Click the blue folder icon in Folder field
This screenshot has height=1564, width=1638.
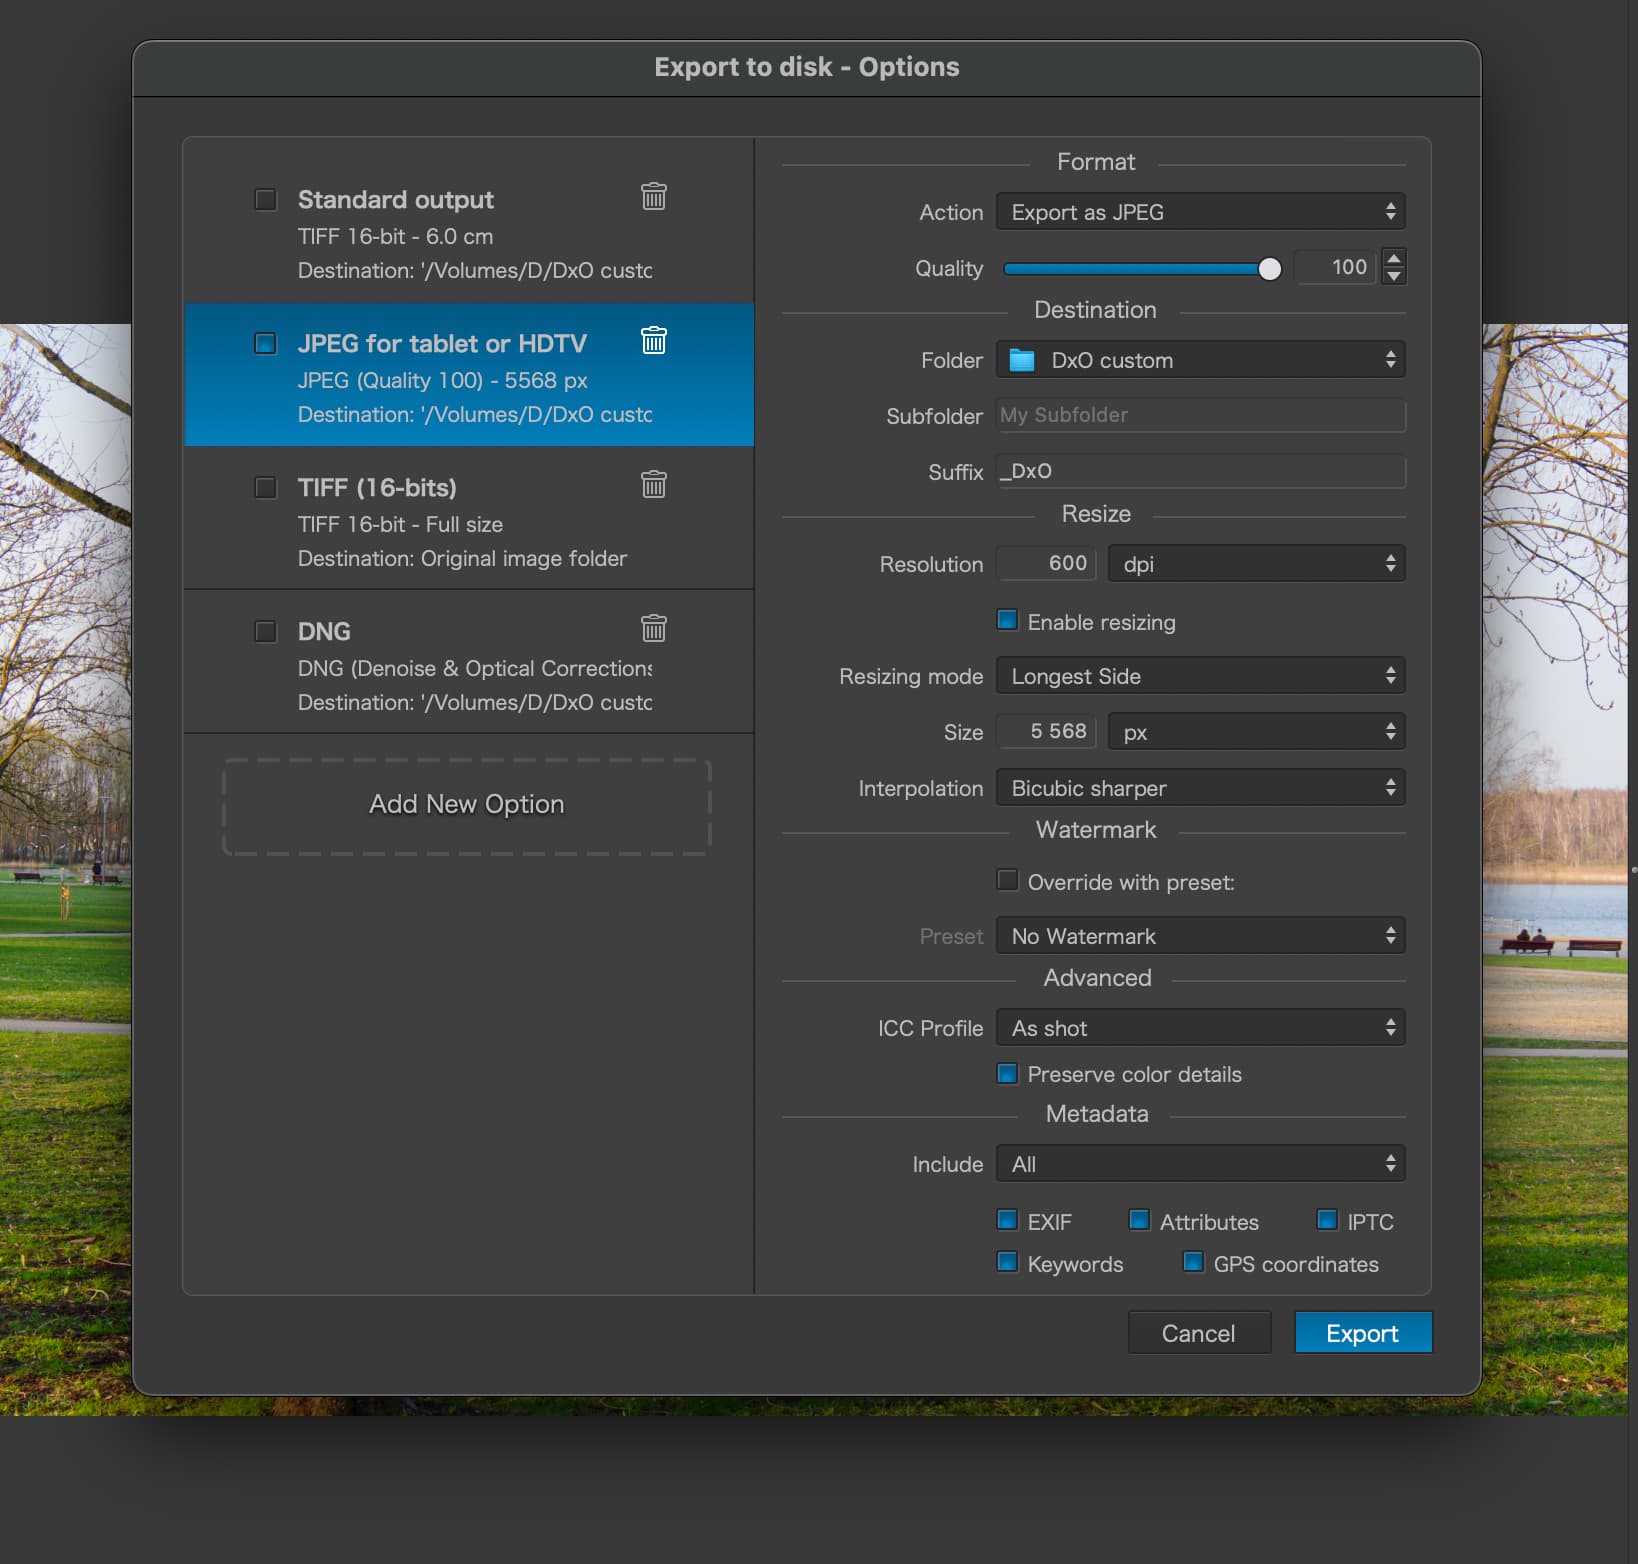tap(1021, 360)
